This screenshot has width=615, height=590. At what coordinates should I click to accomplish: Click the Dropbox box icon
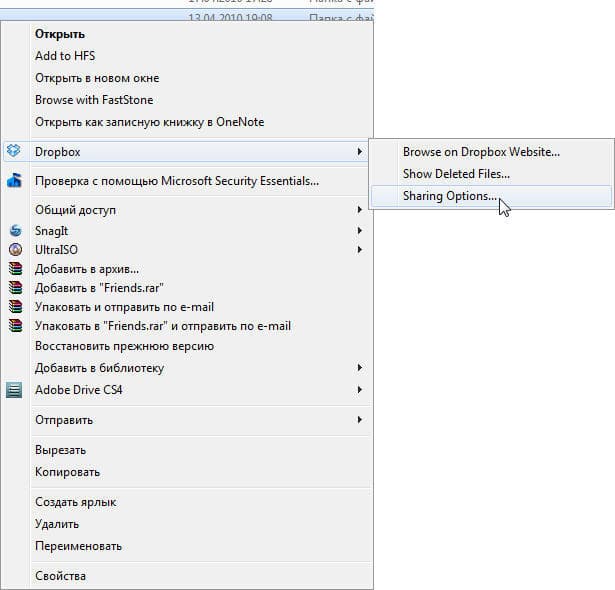14,150
